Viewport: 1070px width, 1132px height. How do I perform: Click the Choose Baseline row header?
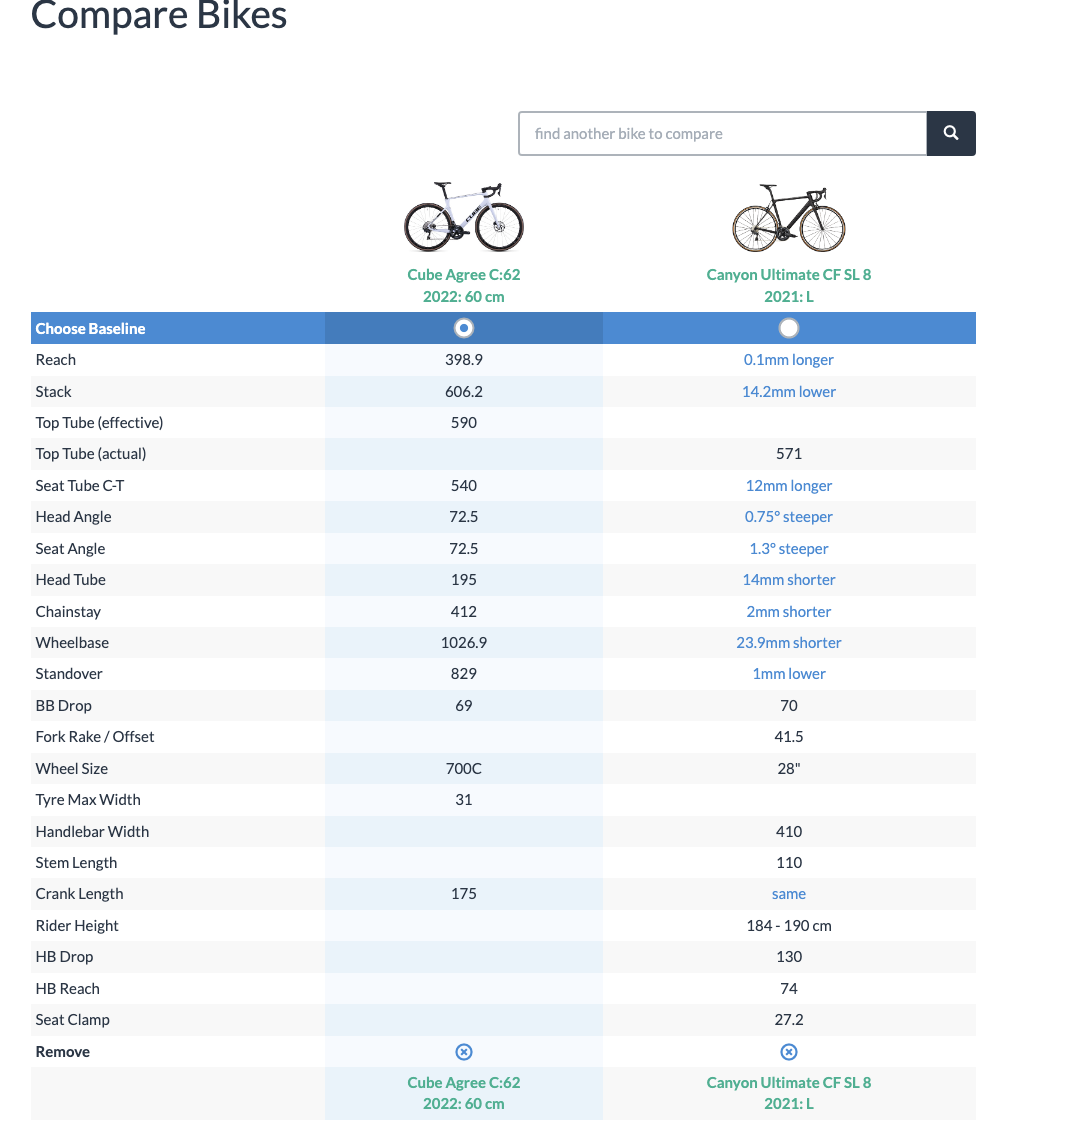(91, 328)
